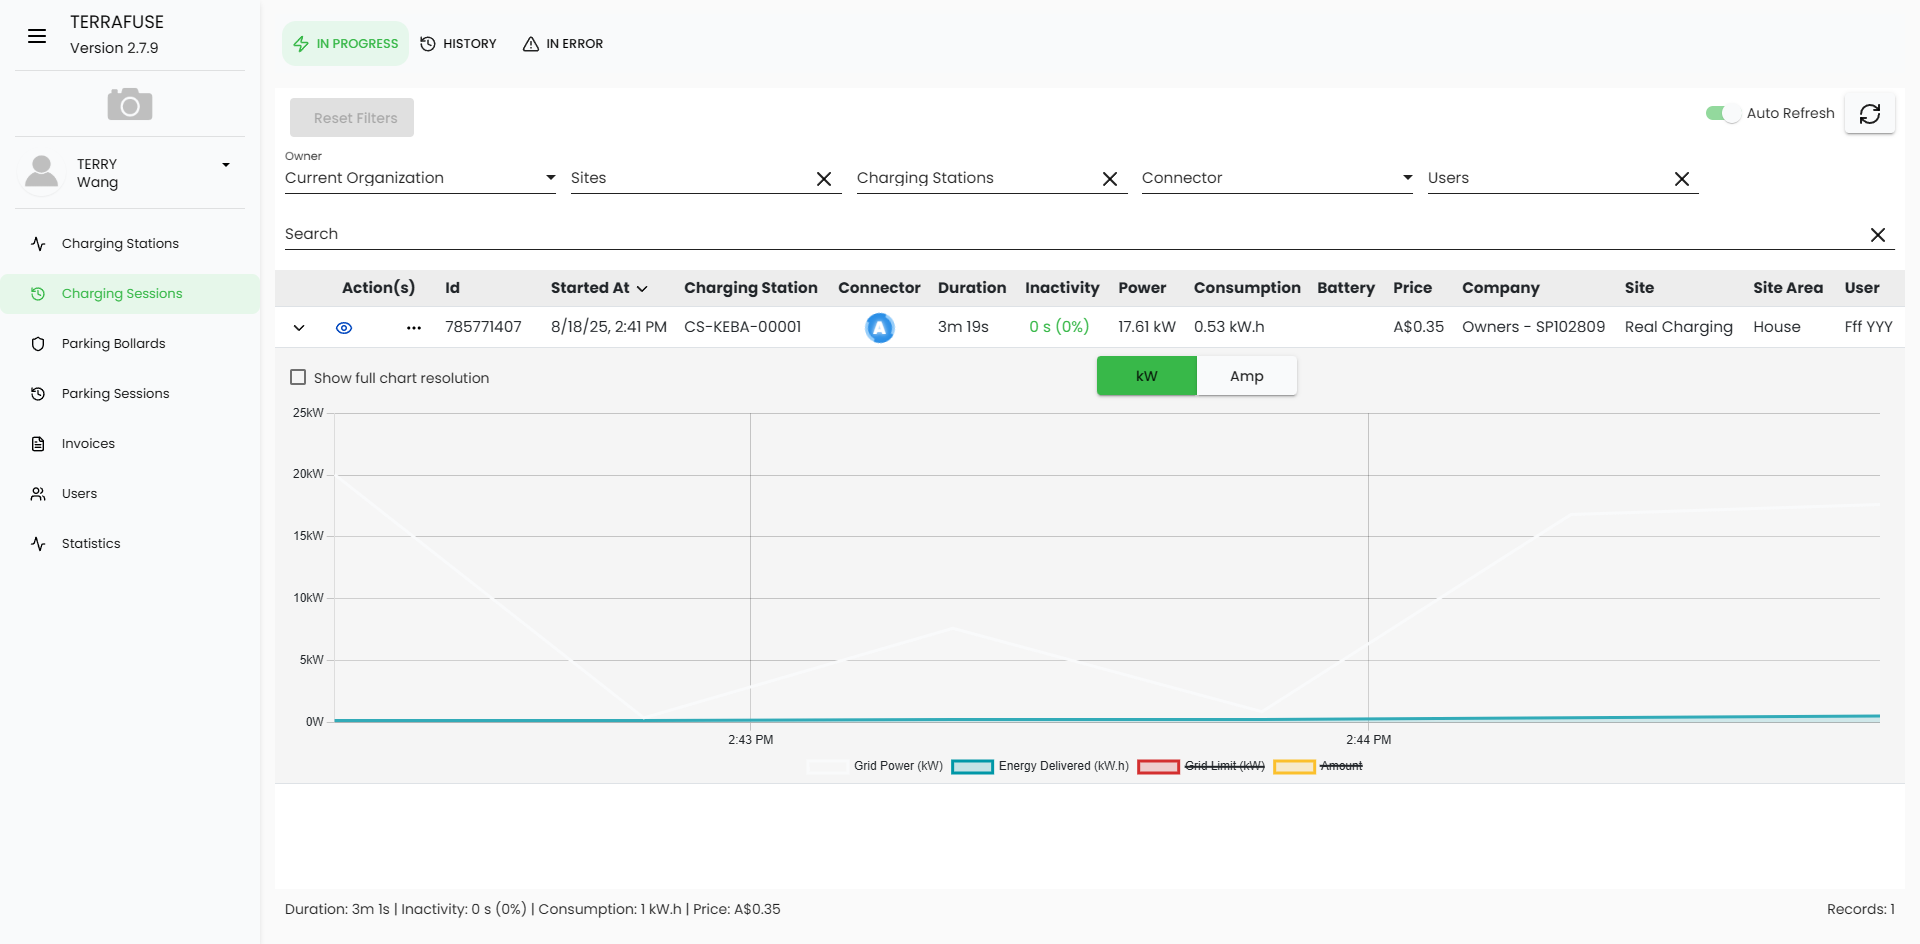Expand the Connector filter dropdown
Image resolution: width=1920 pixels, height=944 pixels.
pyautogui.click(x=1276, y=178)
